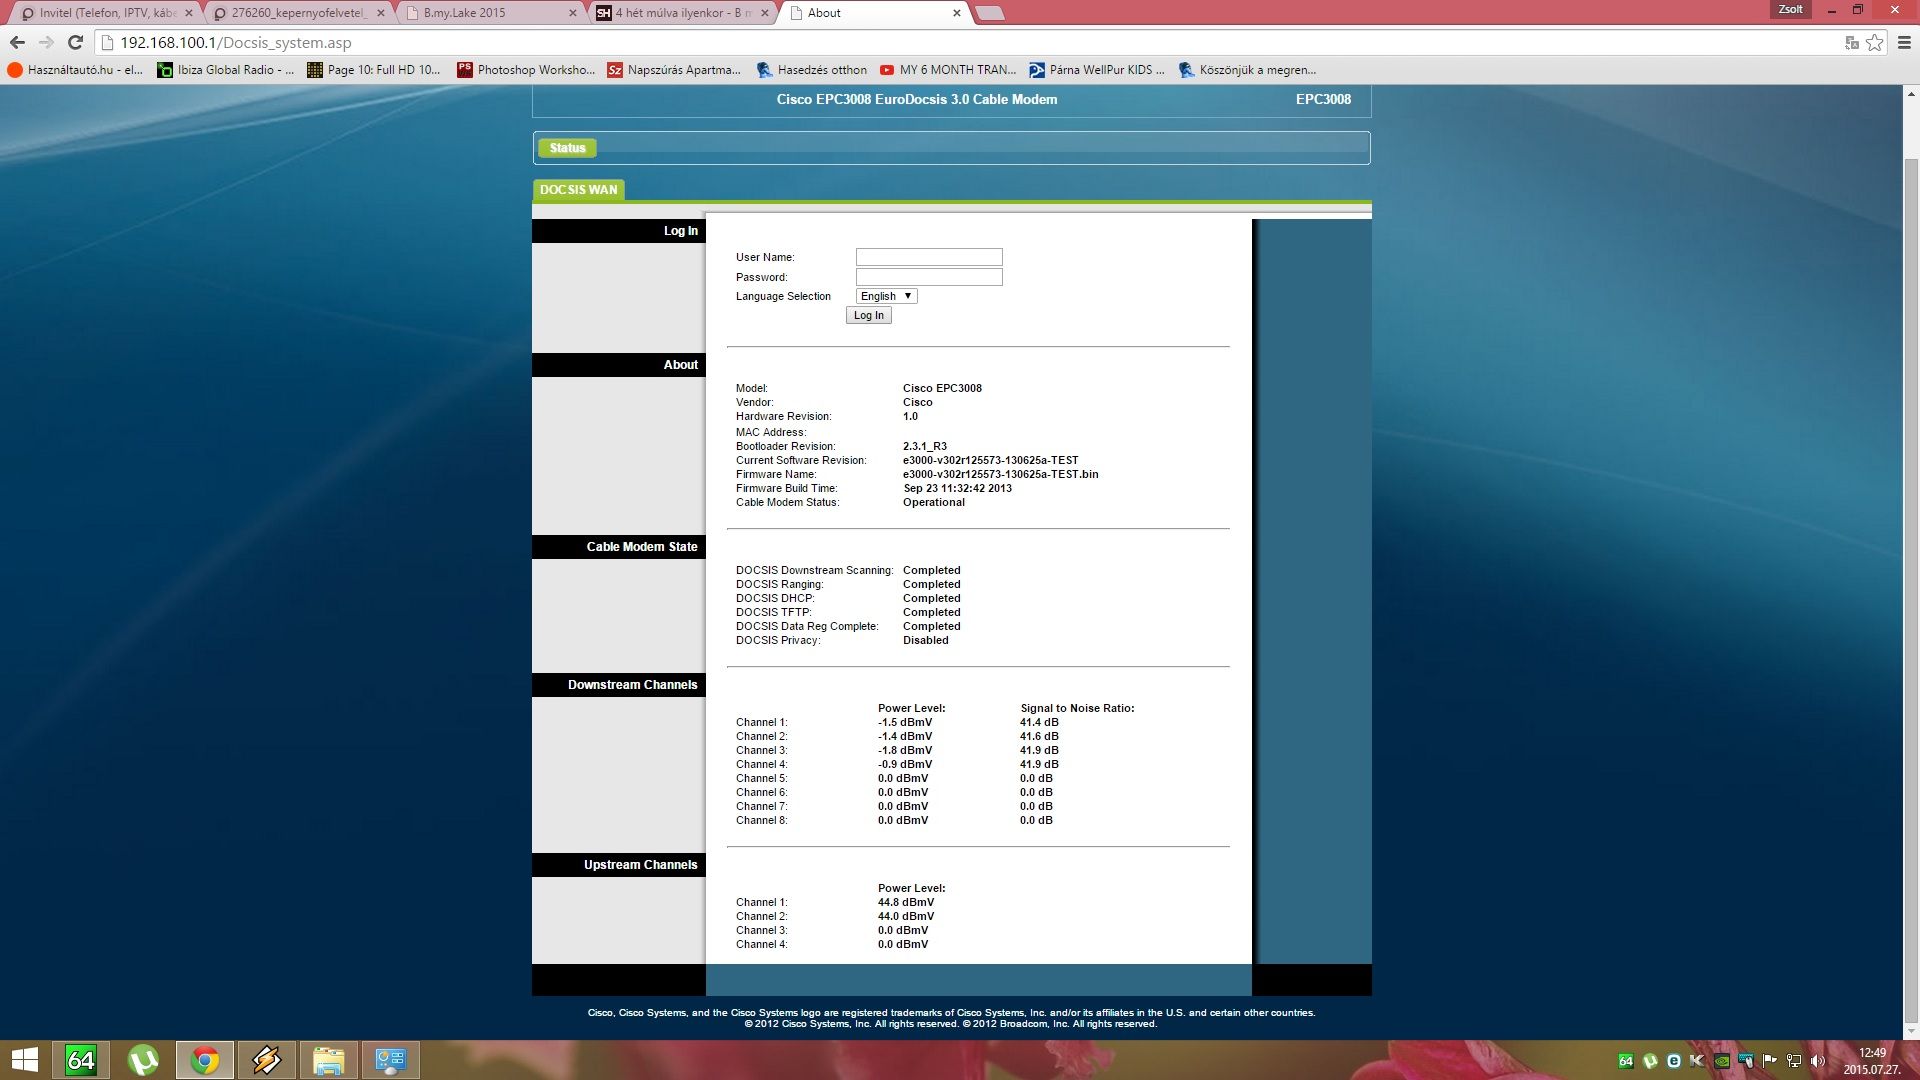Open the Action Center flag icon
The width and height of the screenshot is (1920, 1080).
click(1770, 1061)
